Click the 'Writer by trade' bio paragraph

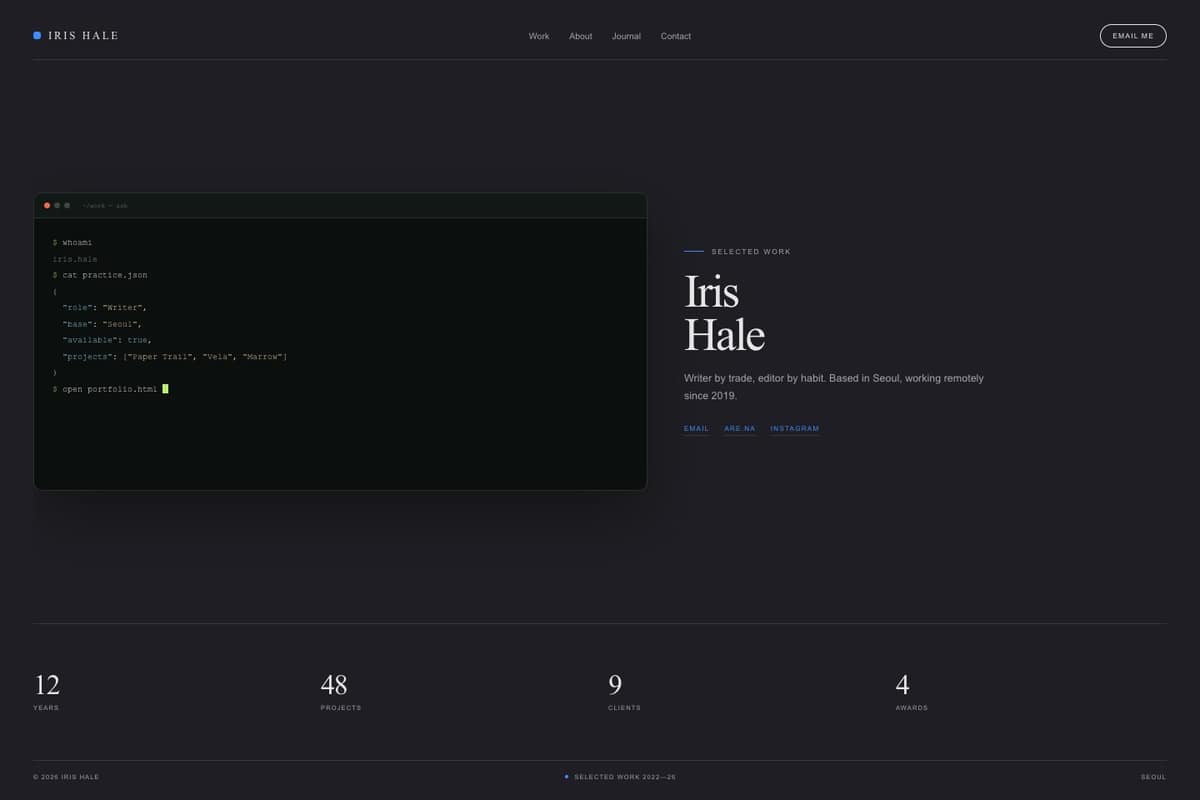(x=834, y=387)
